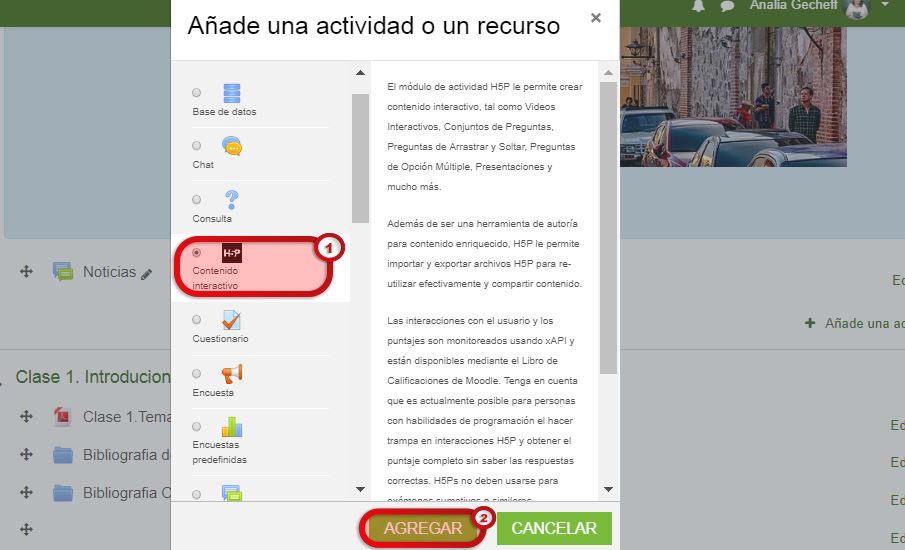This screenshot has height=550, width=905.
Task: Close the Añade una actividad dialog
Action: tap(596, 18)
